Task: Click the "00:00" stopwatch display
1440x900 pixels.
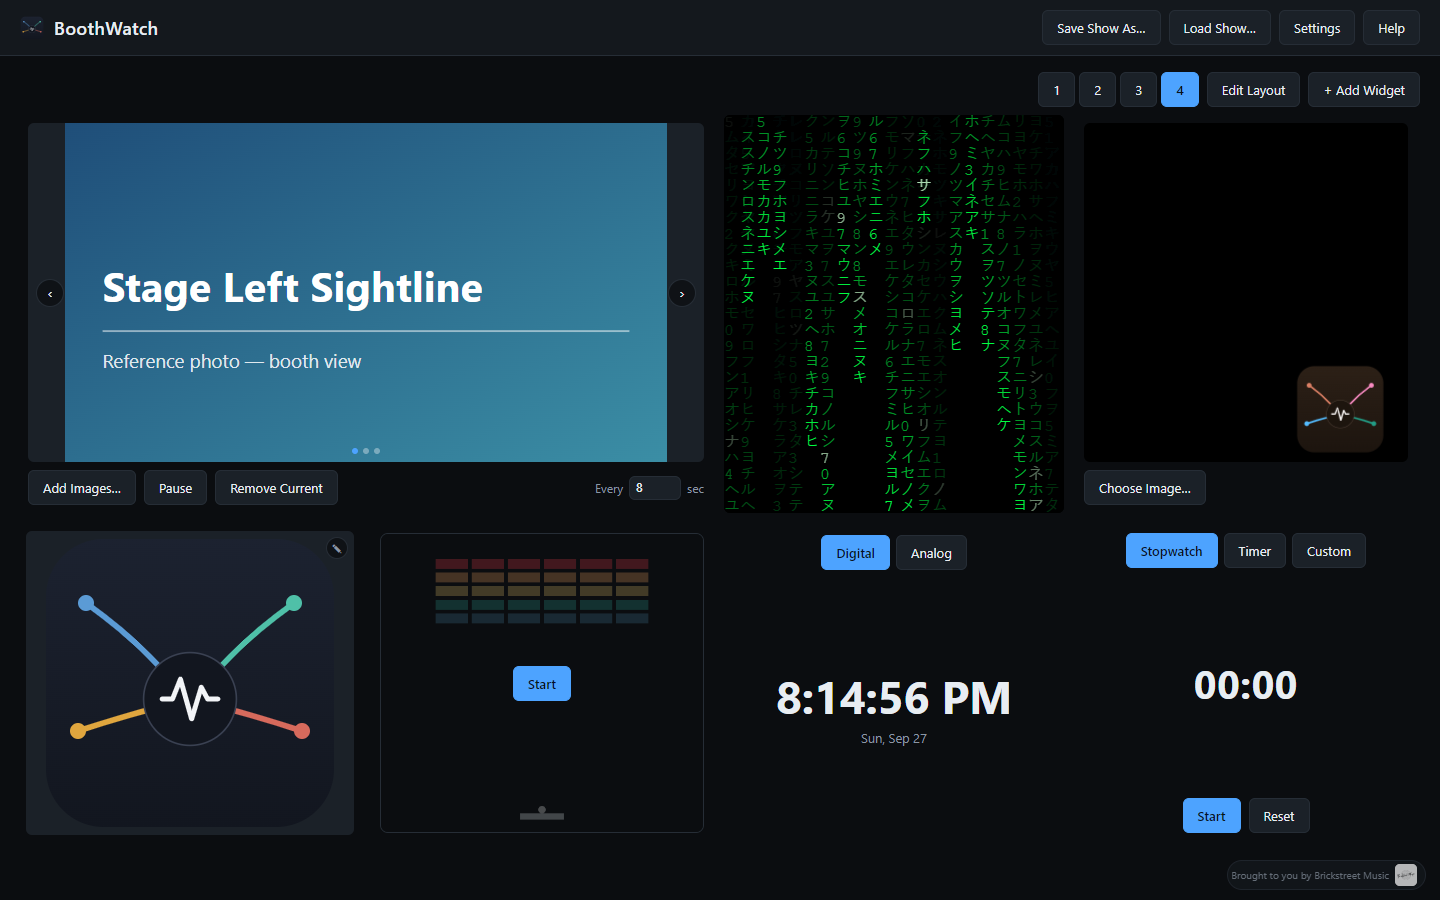Action: click(1245, 685)
